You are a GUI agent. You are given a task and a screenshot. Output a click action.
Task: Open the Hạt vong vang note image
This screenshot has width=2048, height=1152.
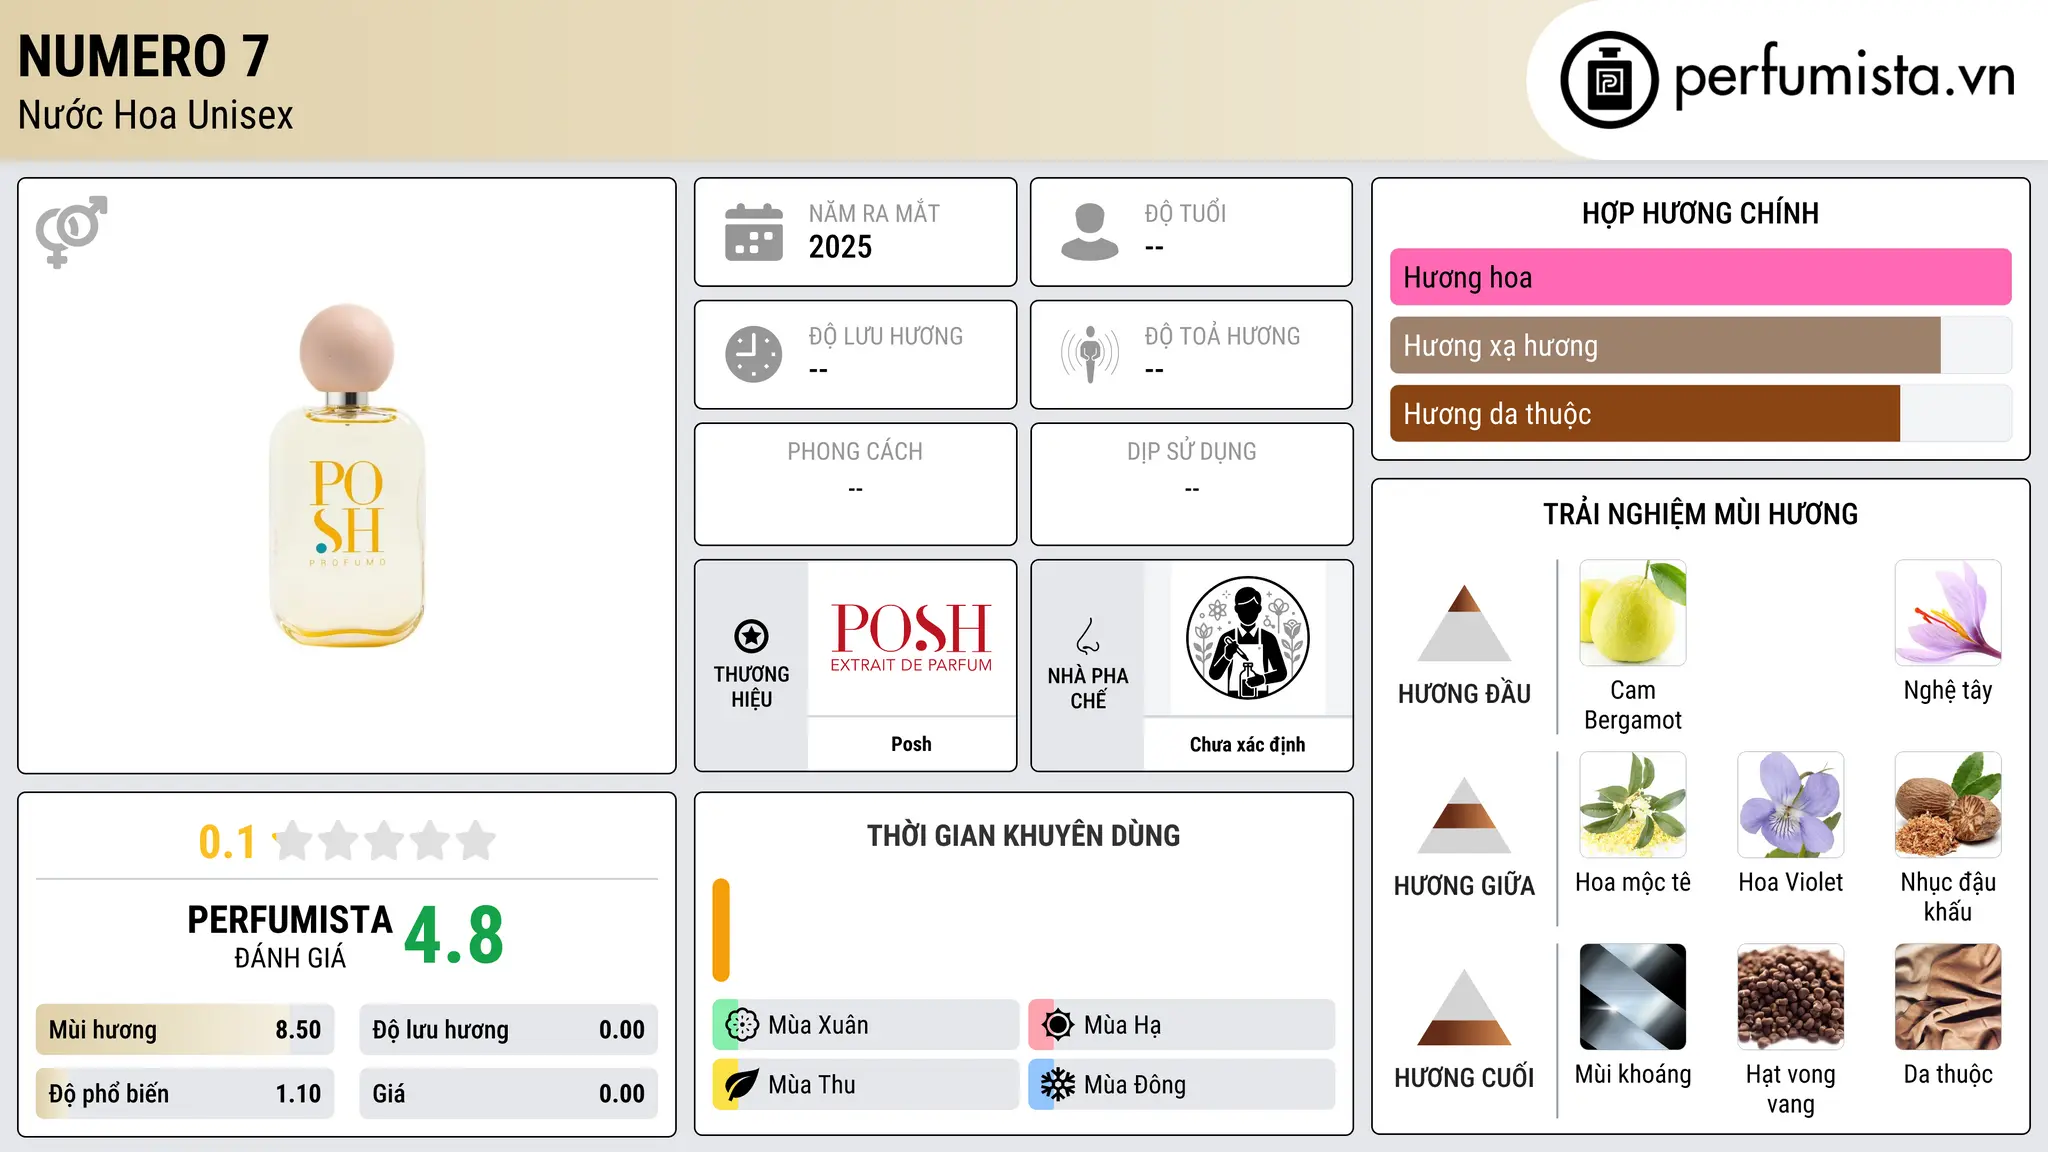coord(1791,997)
